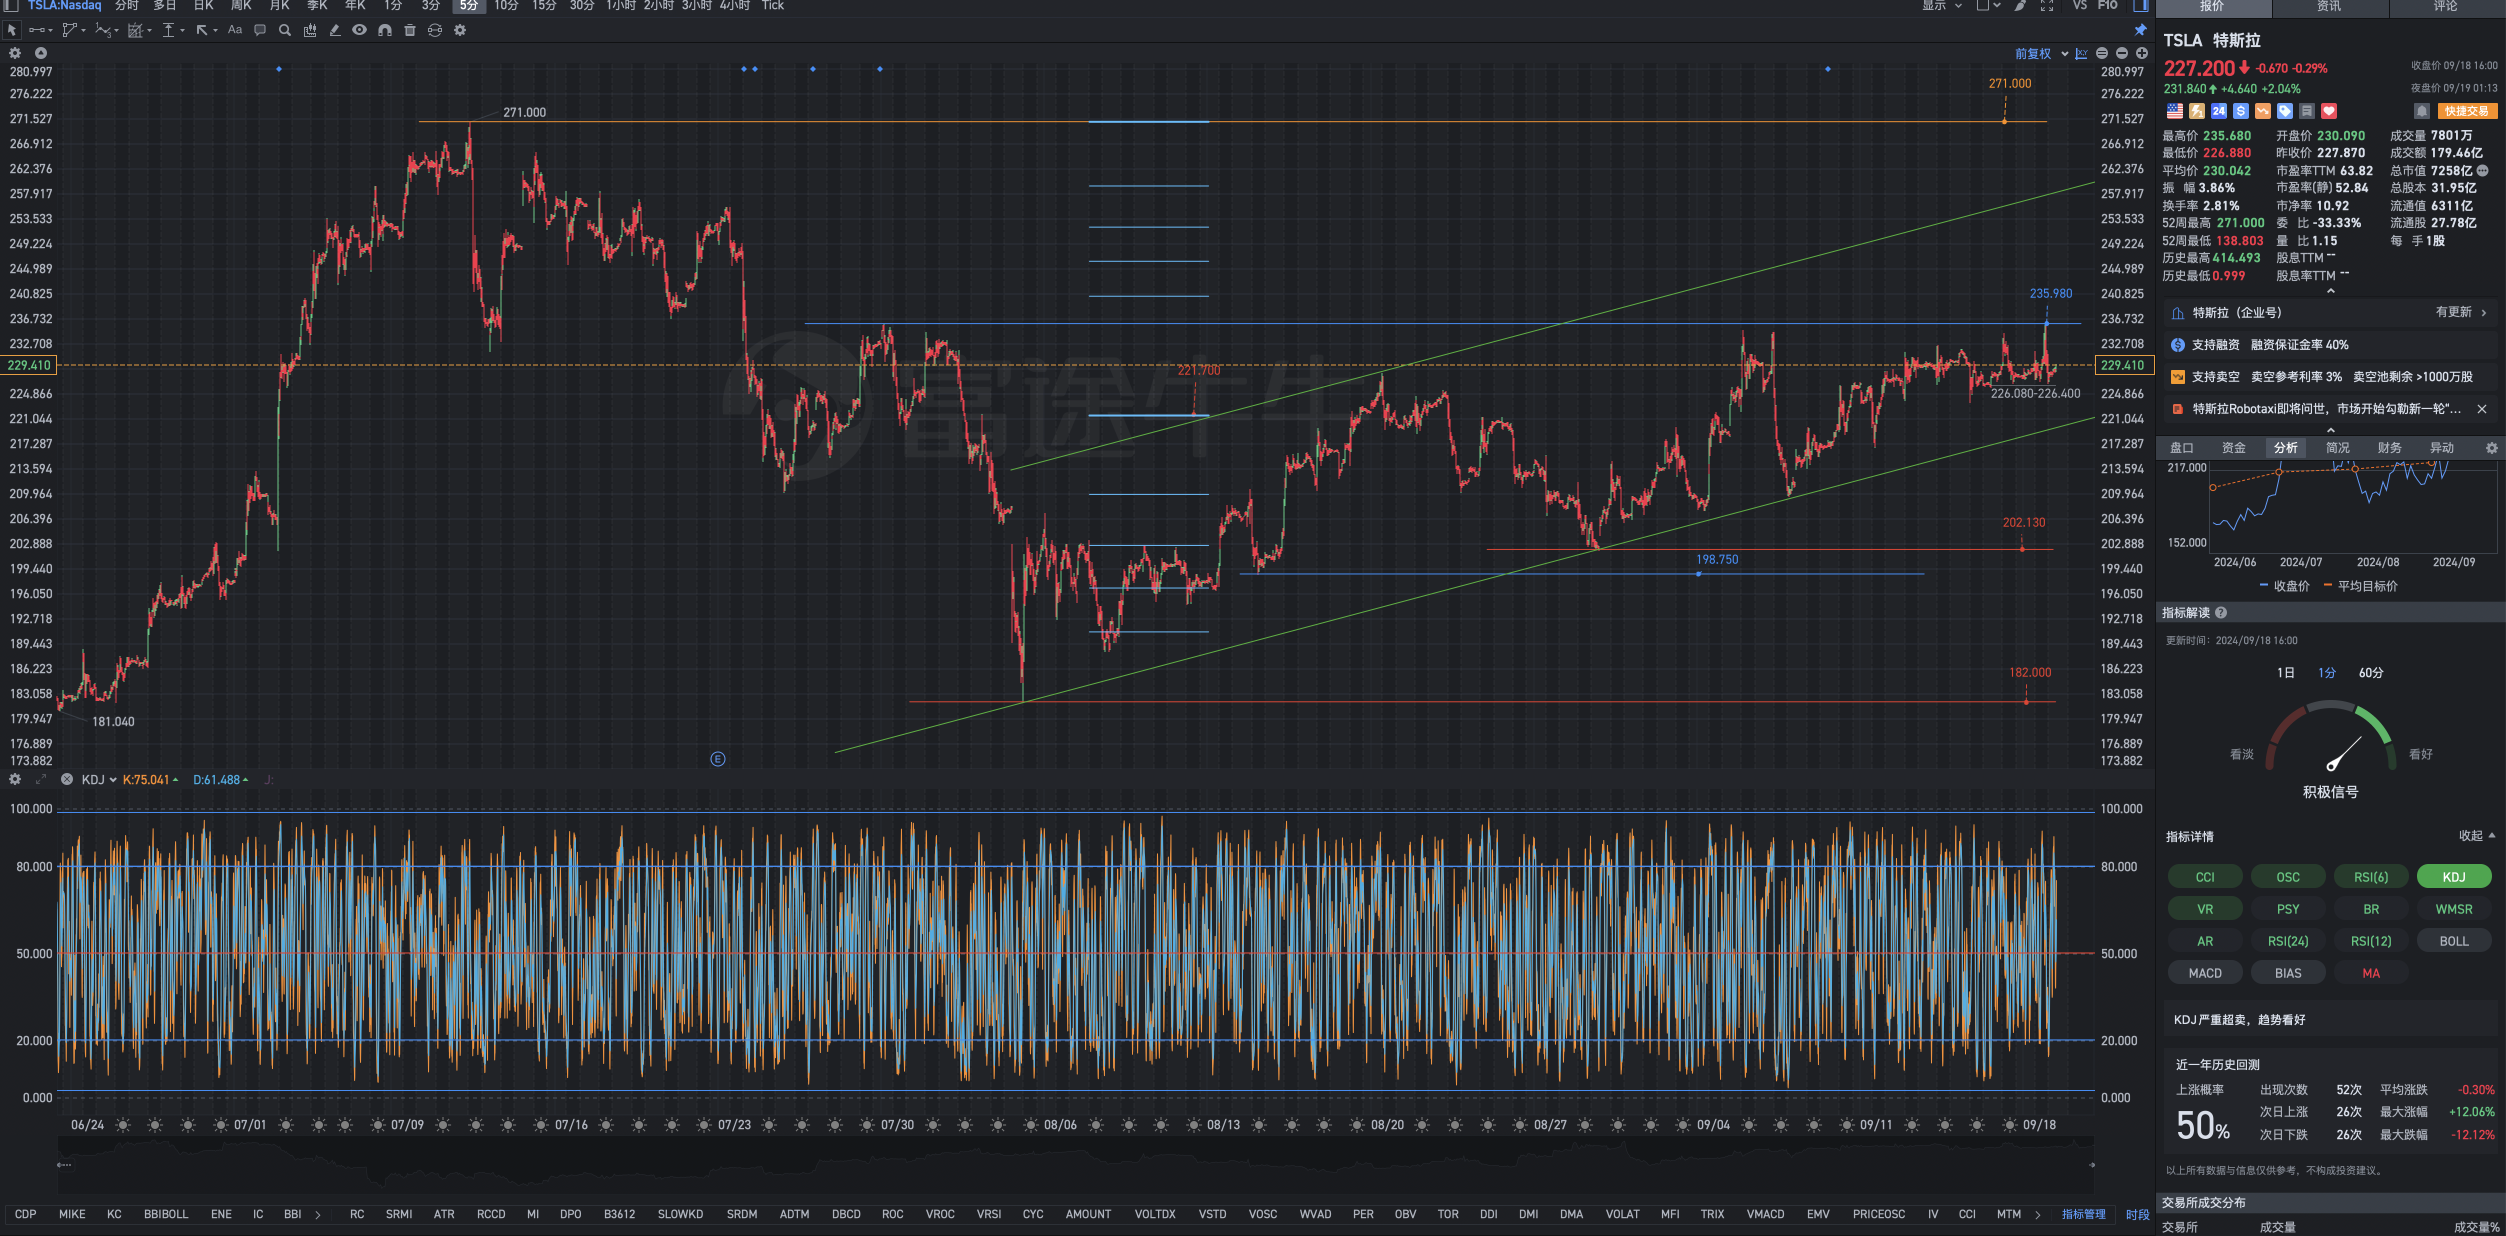Toggle drawings visibility eye icon

click(359, 30)
